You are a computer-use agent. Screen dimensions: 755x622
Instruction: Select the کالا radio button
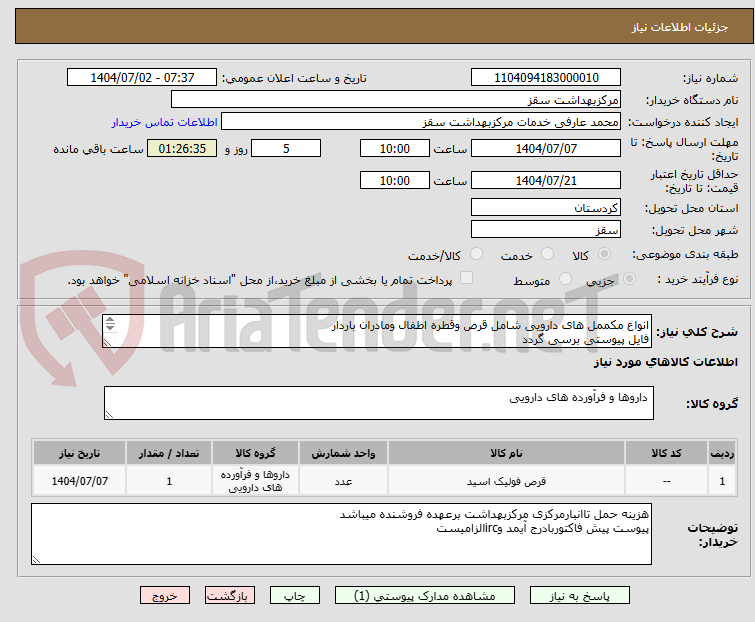tap(604, 254)
